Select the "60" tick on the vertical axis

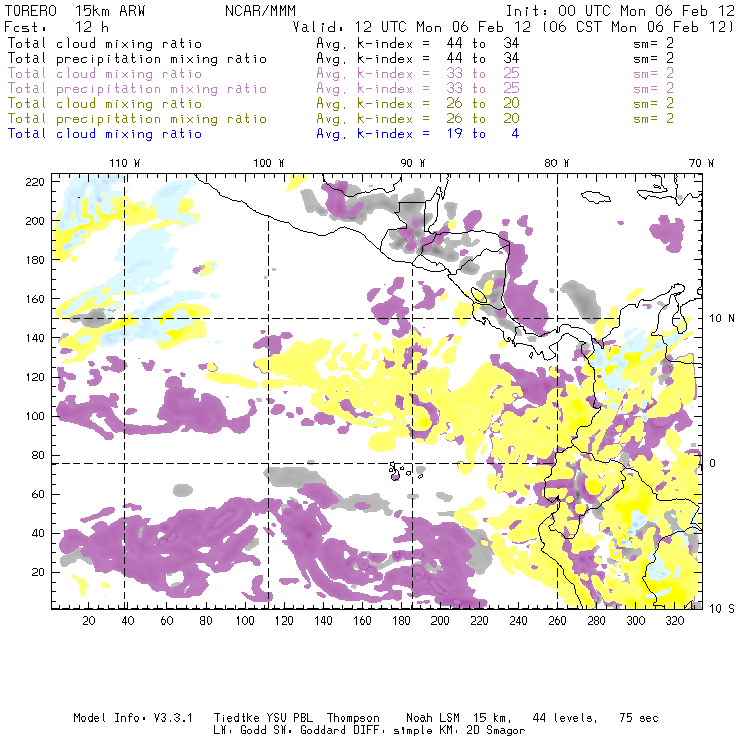click(x=39, y=494)
